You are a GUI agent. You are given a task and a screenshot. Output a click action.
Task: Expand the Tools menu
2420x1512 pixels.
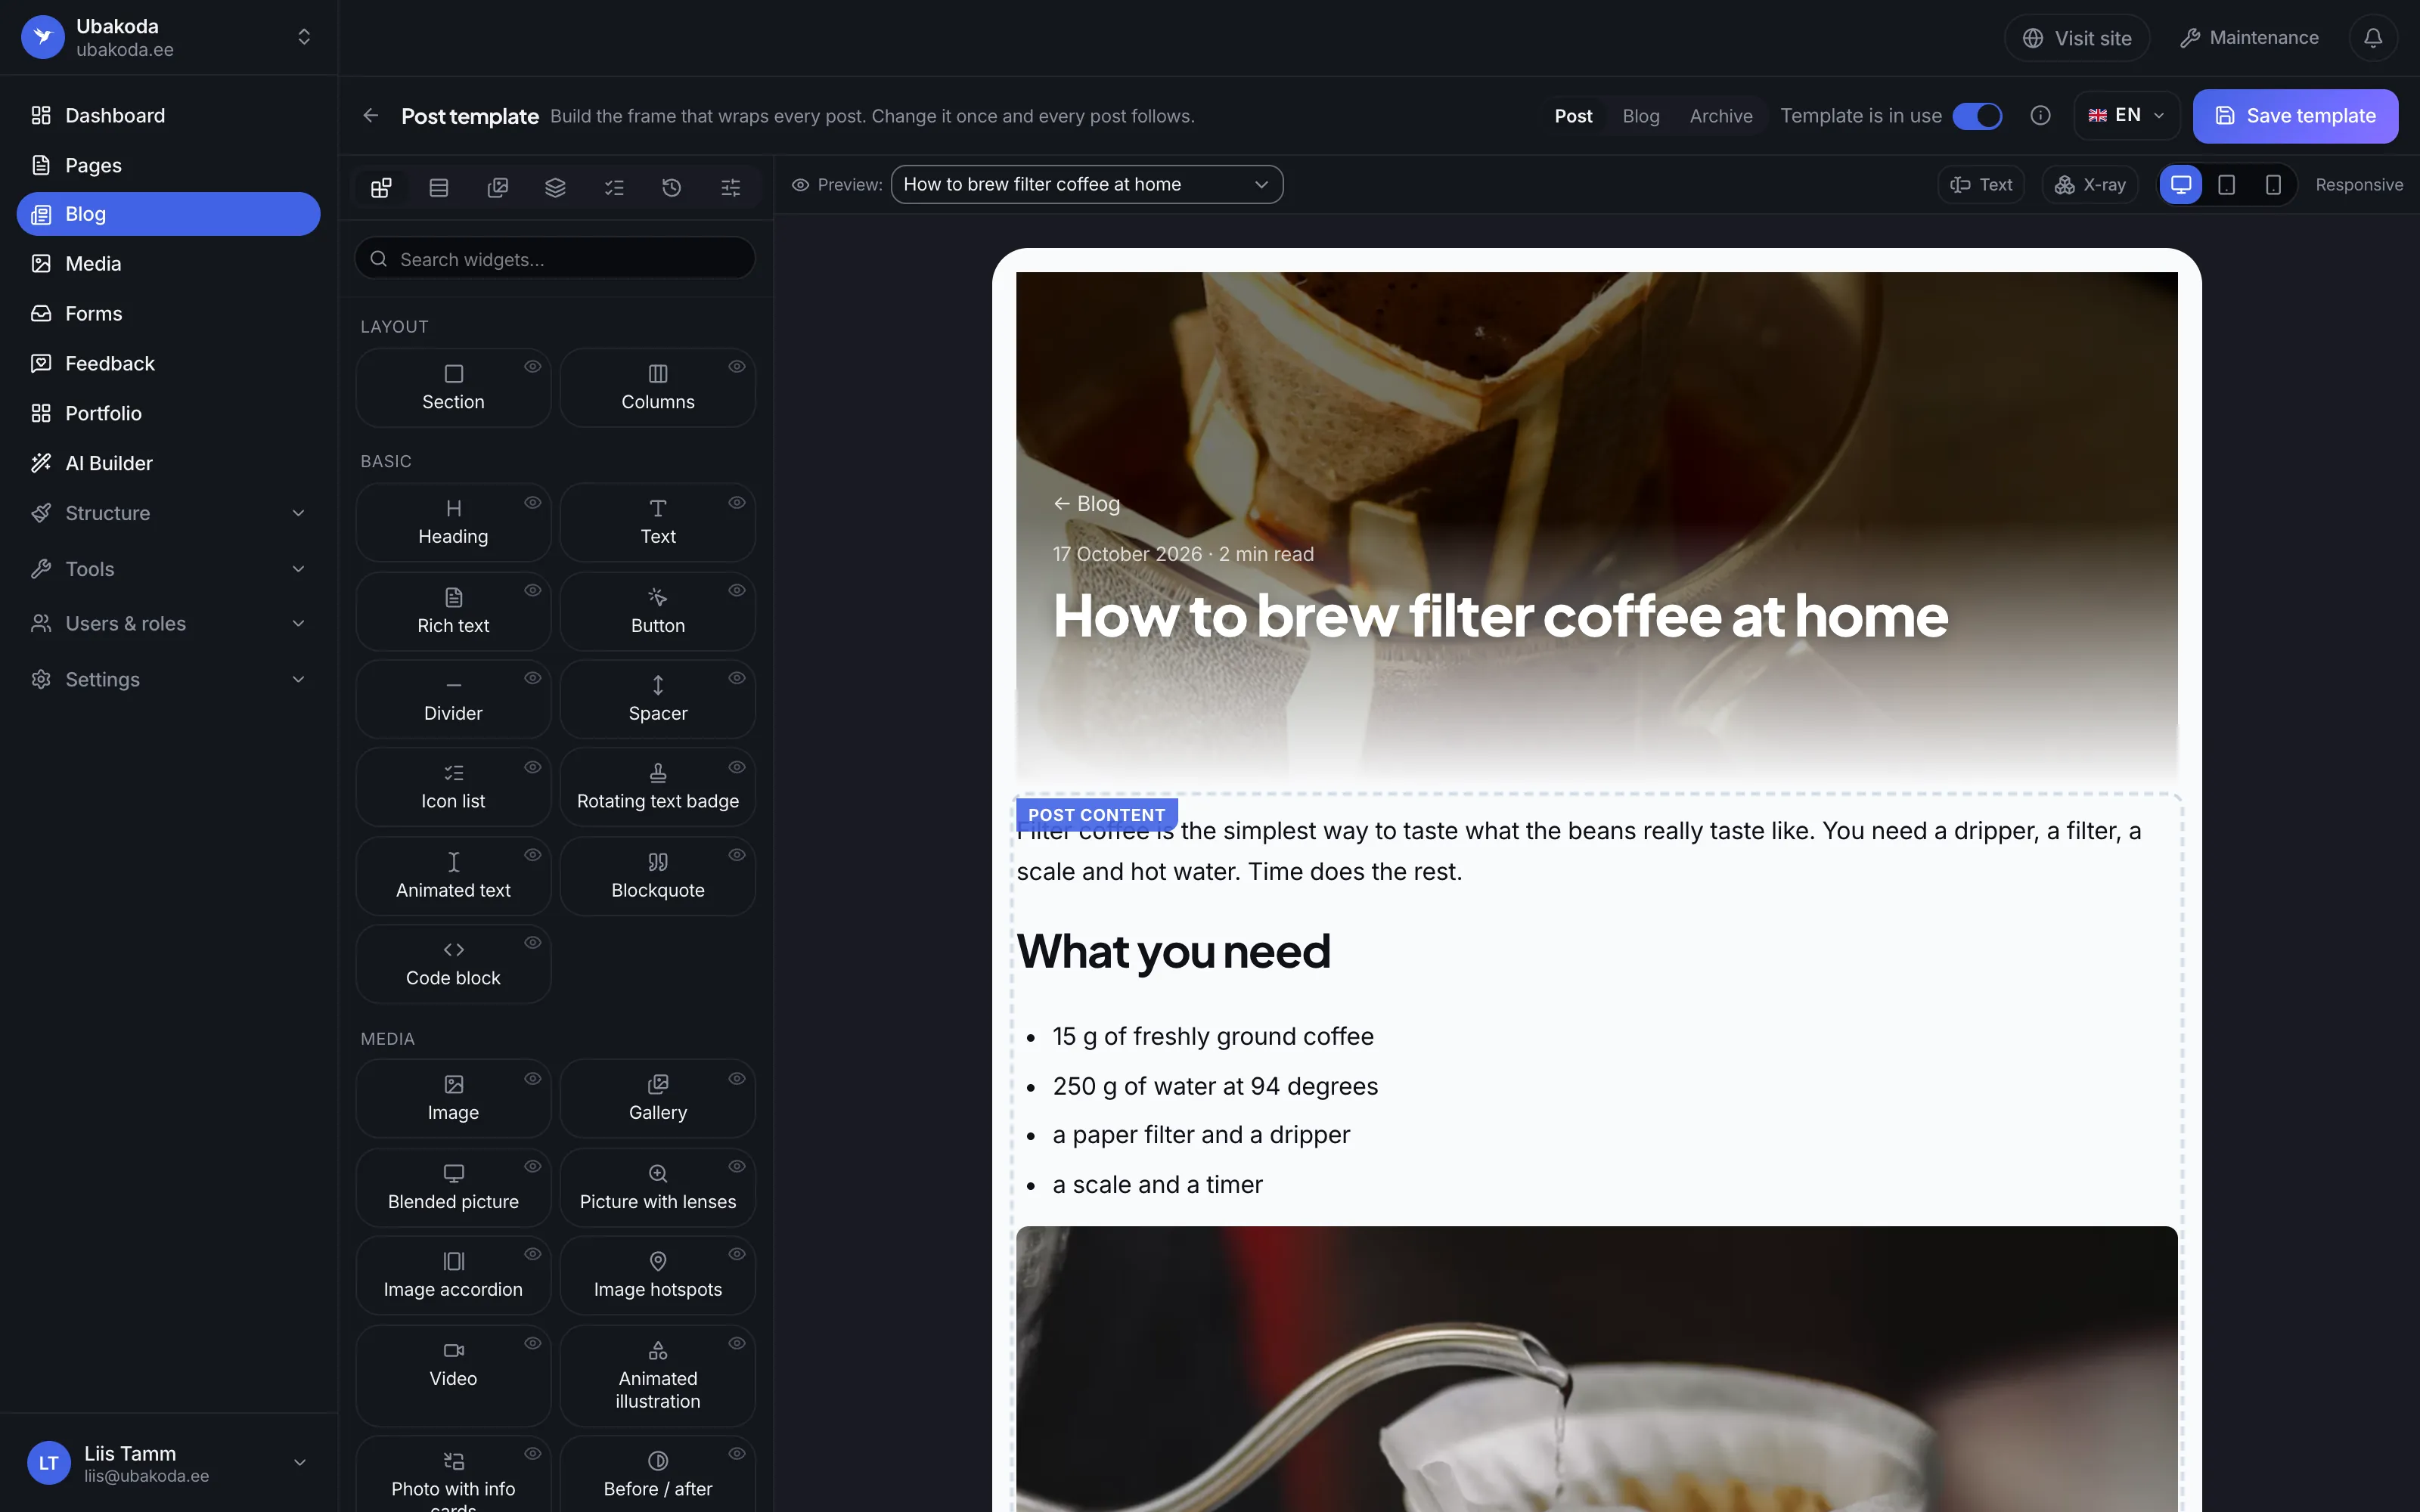click(x=168, y=569)
